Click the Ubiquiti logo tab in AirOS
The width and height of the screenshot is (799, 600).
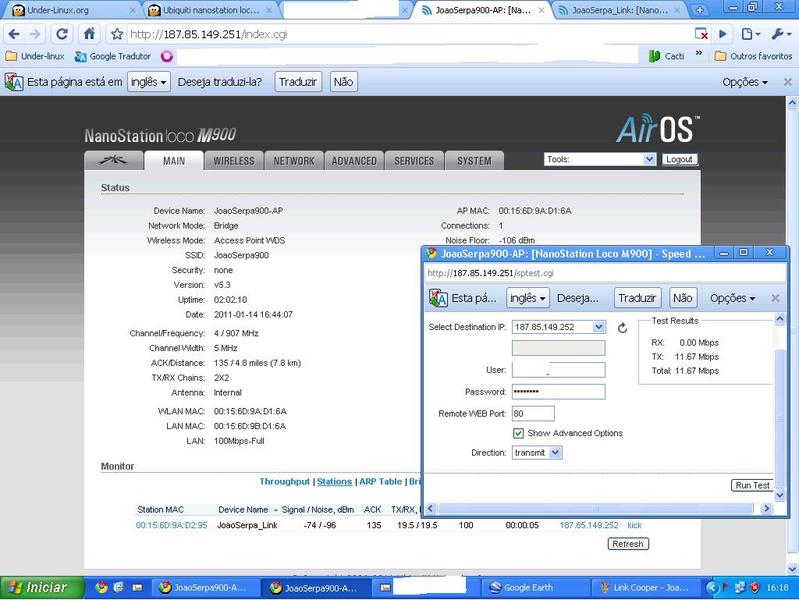tap(113, 161)
